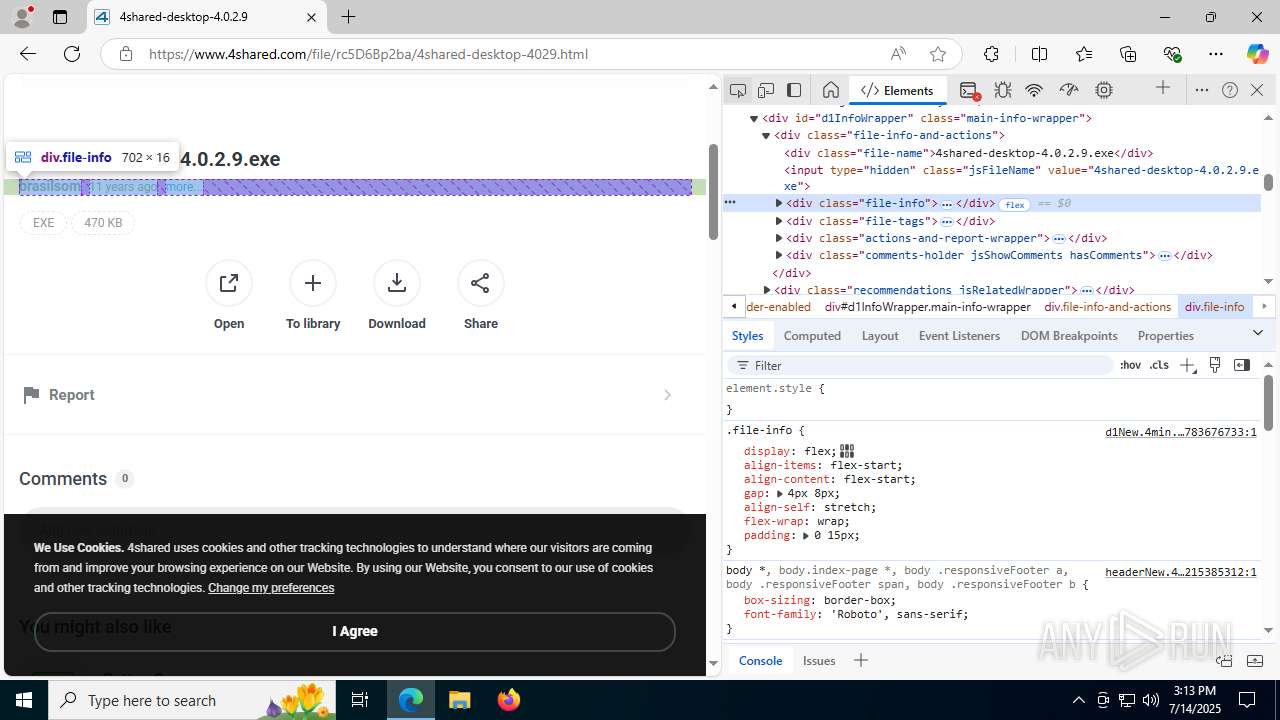This screenshot has width=1280, height=720.
Task: Open d1New.4min stylesheet source link
Action: coord(1180,433)
